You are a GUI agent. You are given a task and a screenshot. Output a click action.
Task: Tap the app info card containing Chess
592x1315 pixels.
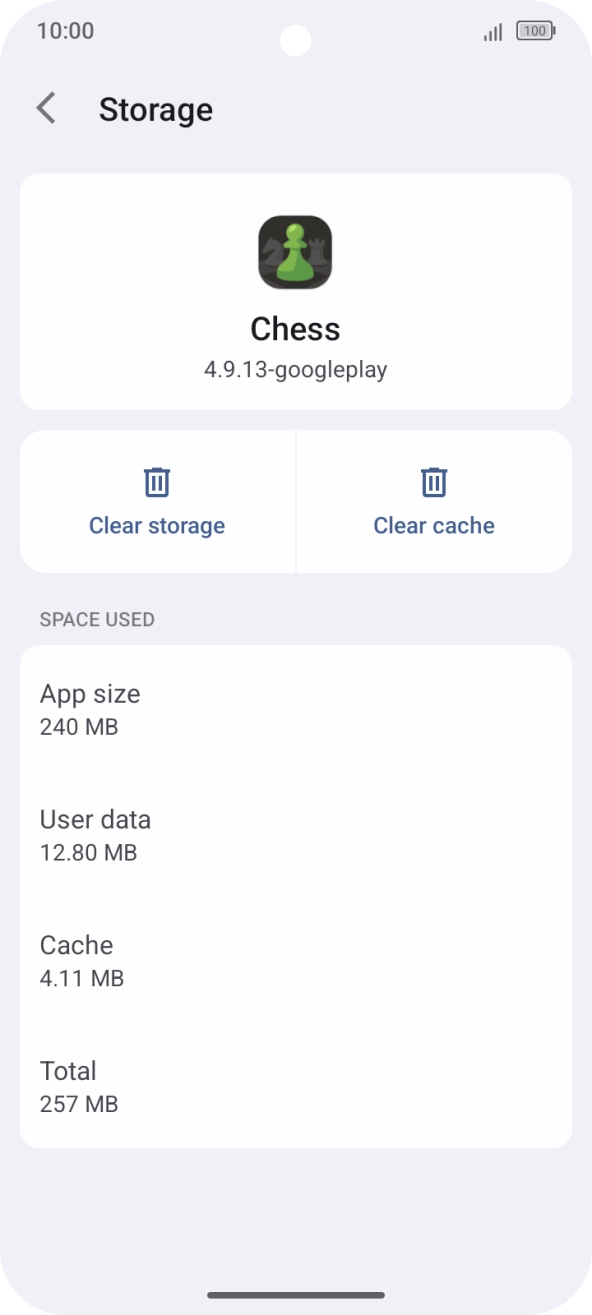pos(295,292)
